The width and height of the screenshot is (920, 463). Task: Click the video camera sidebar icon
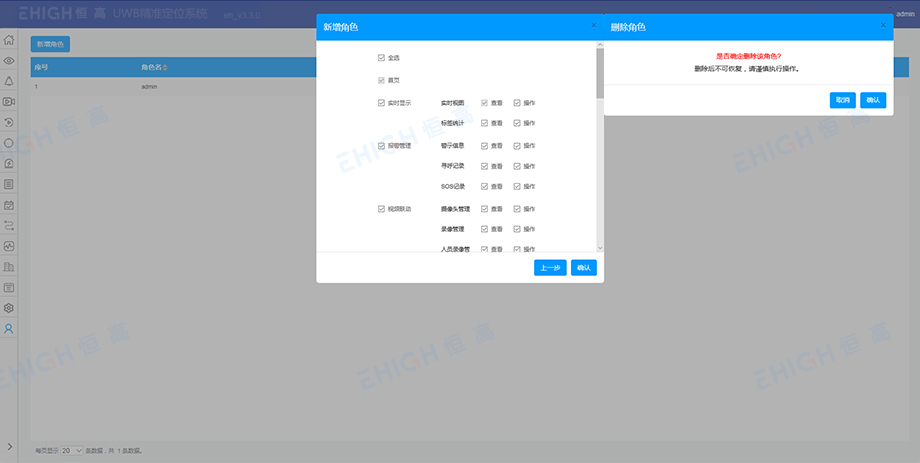[9, 101]
